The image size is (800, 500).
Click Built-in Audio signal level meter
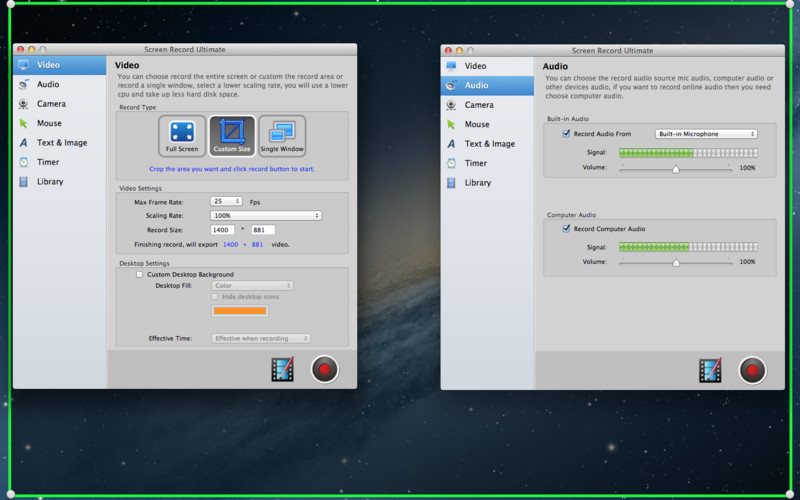tap(688, 153)
